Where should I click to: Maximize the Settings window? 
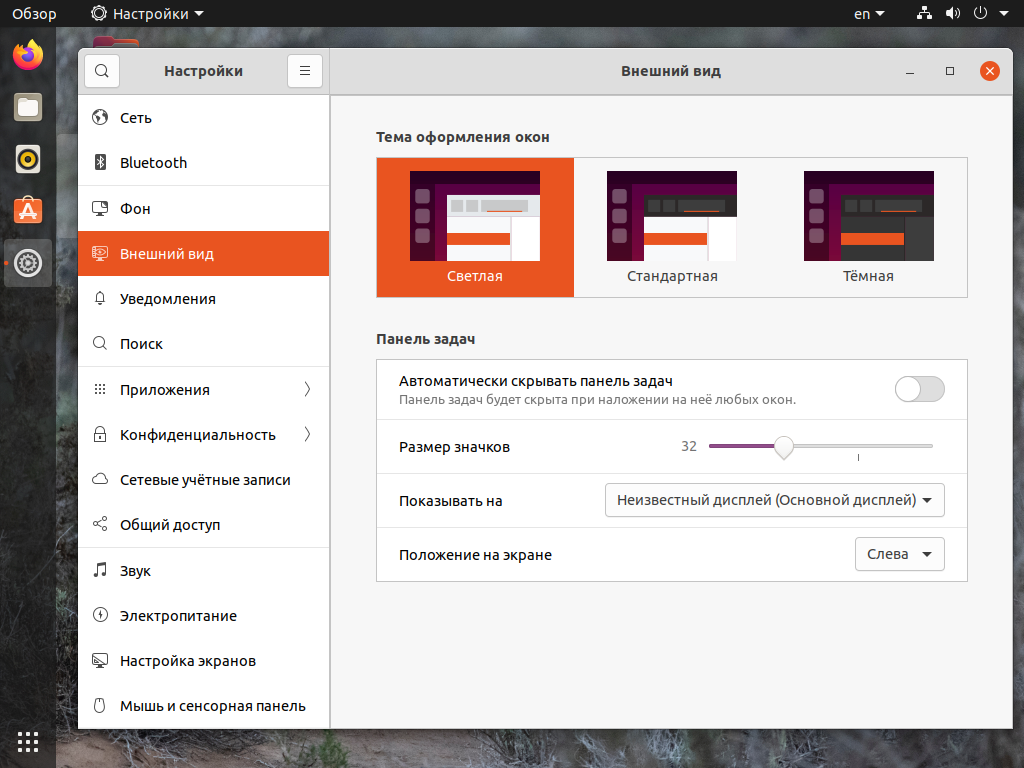950,71
